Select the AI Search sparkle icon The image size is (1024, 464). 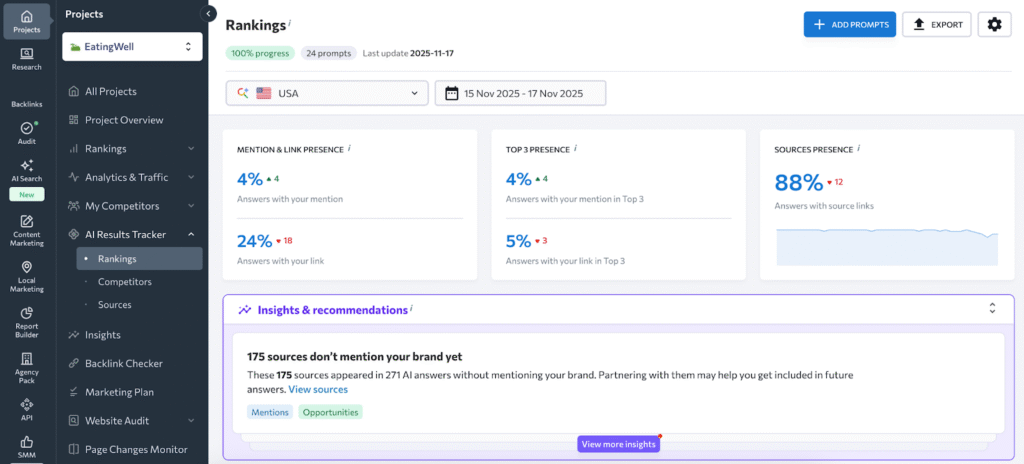(27, 166)
